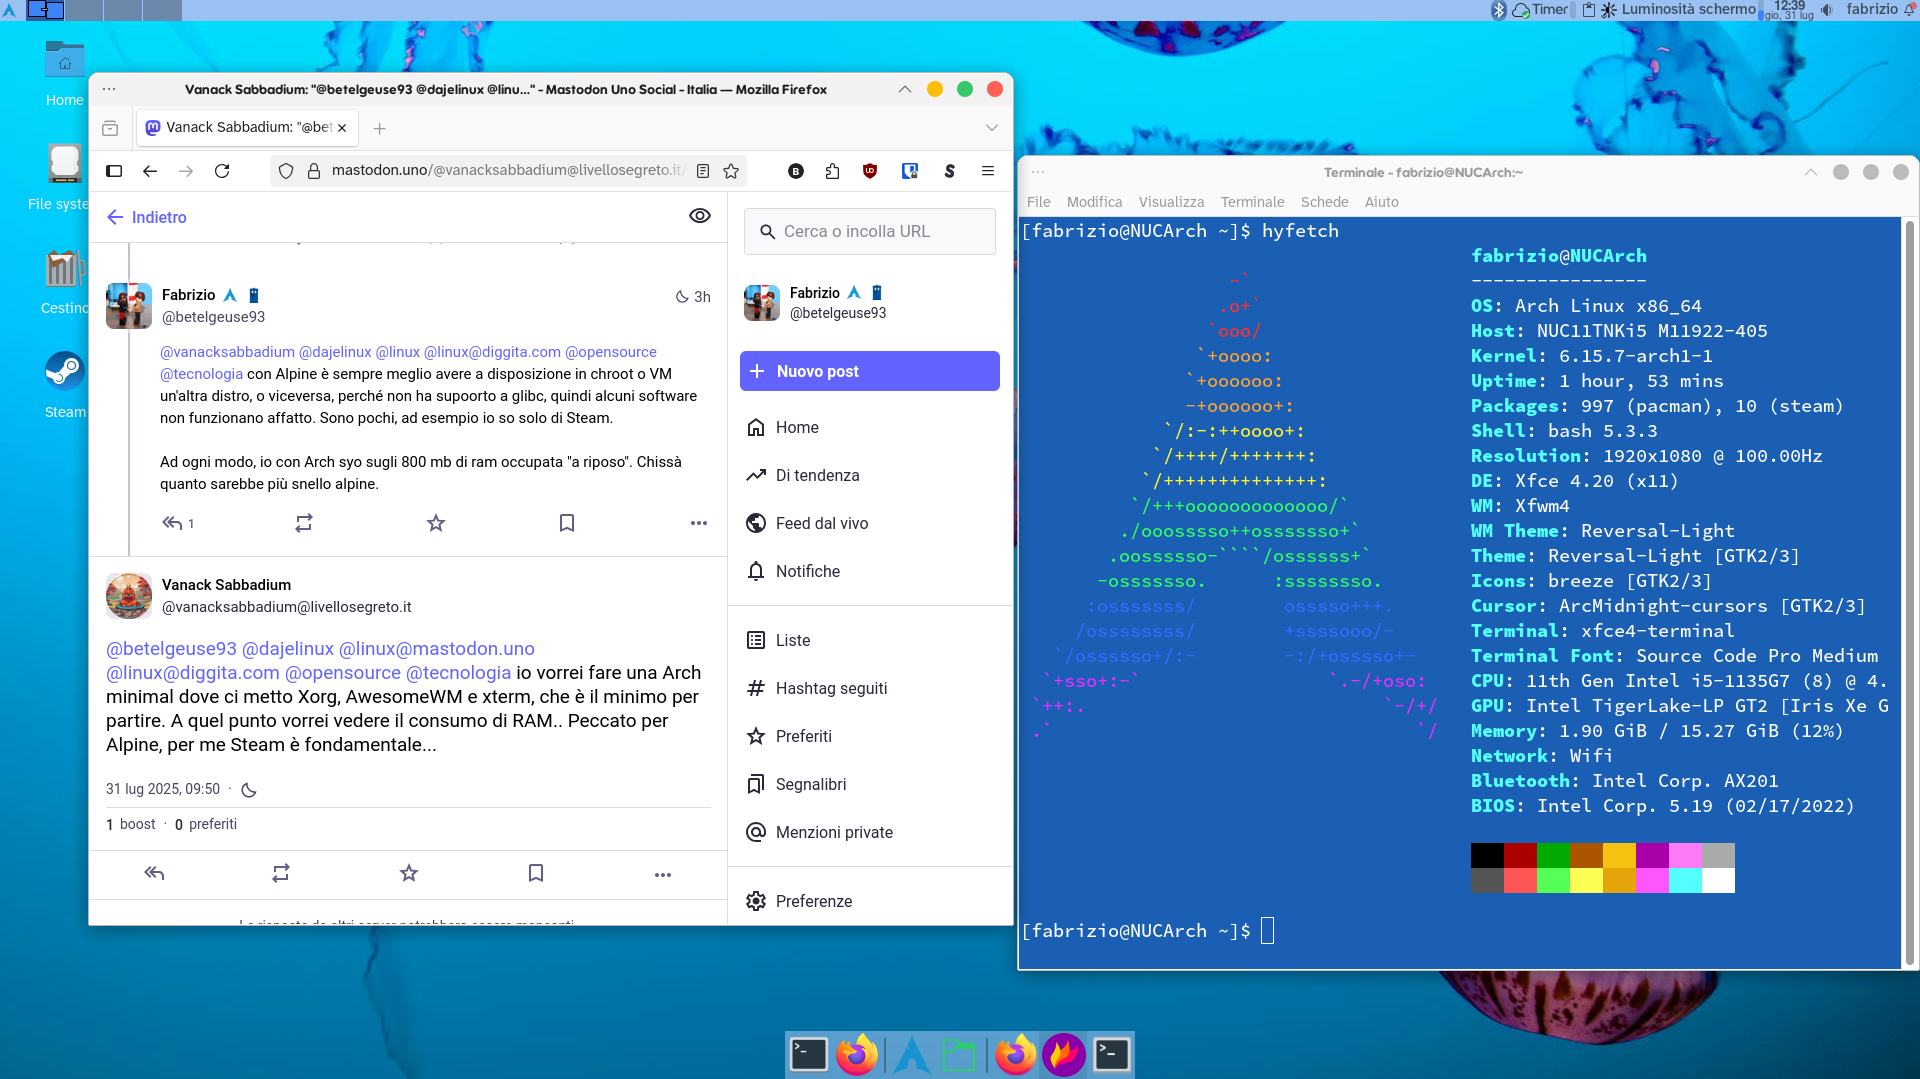The image size is (1920, 1079).
Task: Open Bitwarden extension icon
Action: 910,171
